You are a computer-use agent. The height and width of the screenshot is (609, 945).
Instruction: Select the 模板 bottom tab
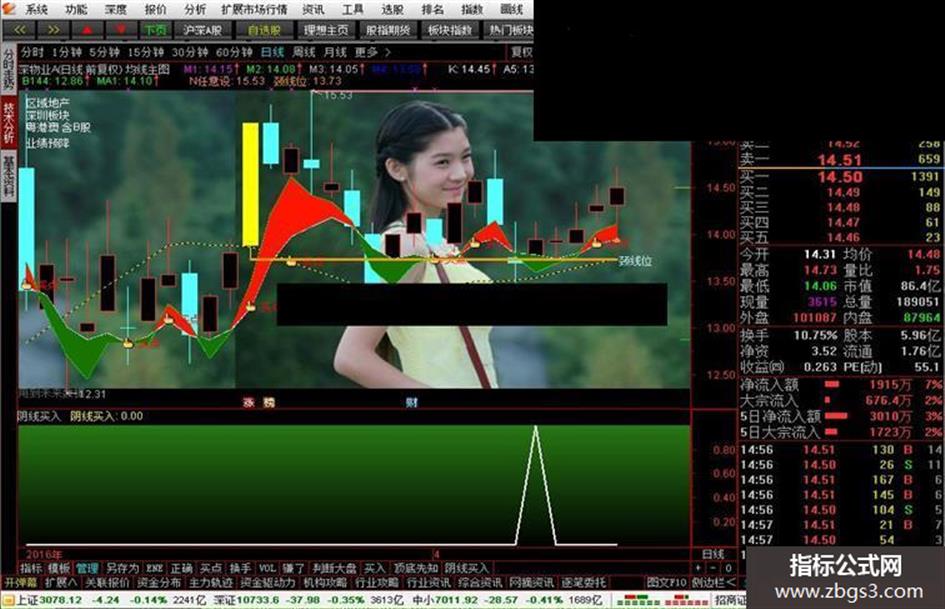point(58,568)
